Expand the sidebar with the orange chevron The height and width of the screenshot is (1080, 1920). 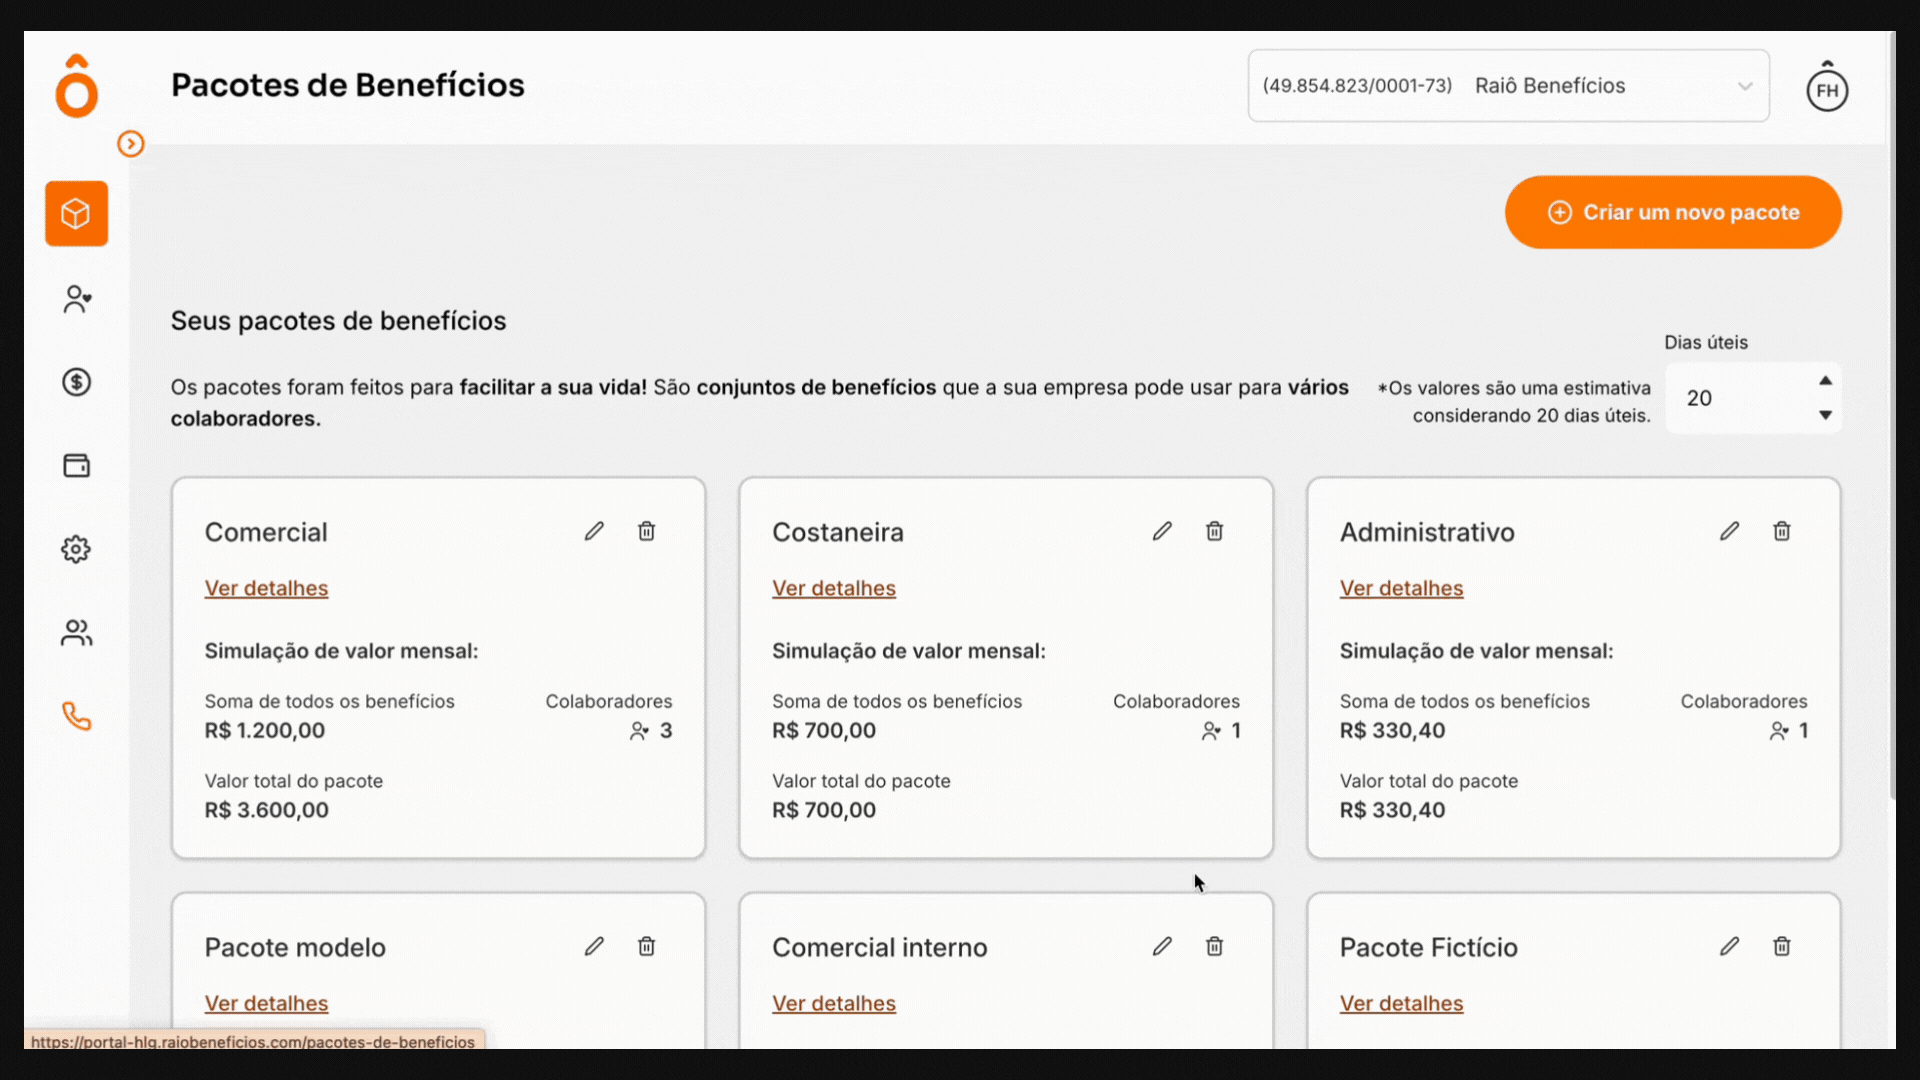click(x=130, y=143)
